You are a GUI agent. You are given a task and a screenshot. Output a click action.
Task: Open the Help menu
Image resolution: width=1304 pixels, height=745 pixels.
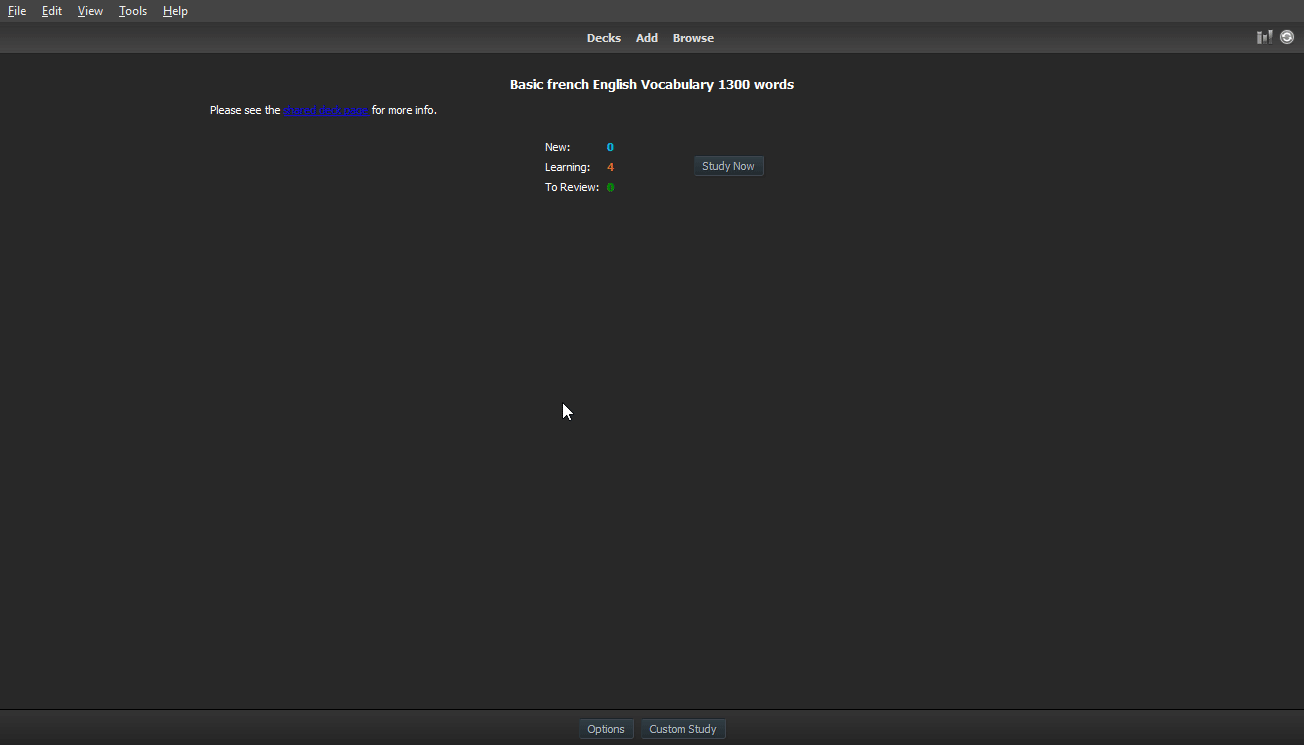(x=175, y=11)
